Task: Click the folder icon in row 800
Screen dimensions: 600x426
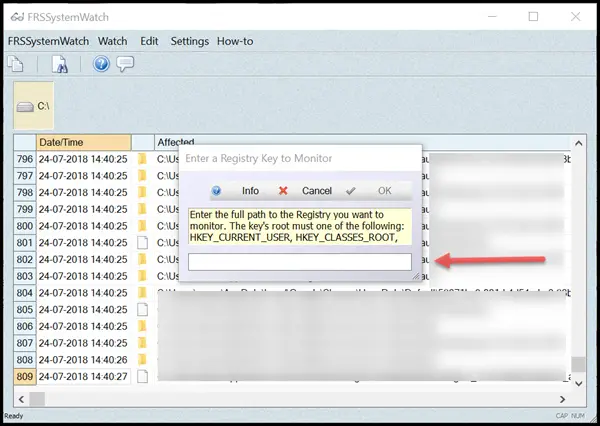Action: pos(142,226)
